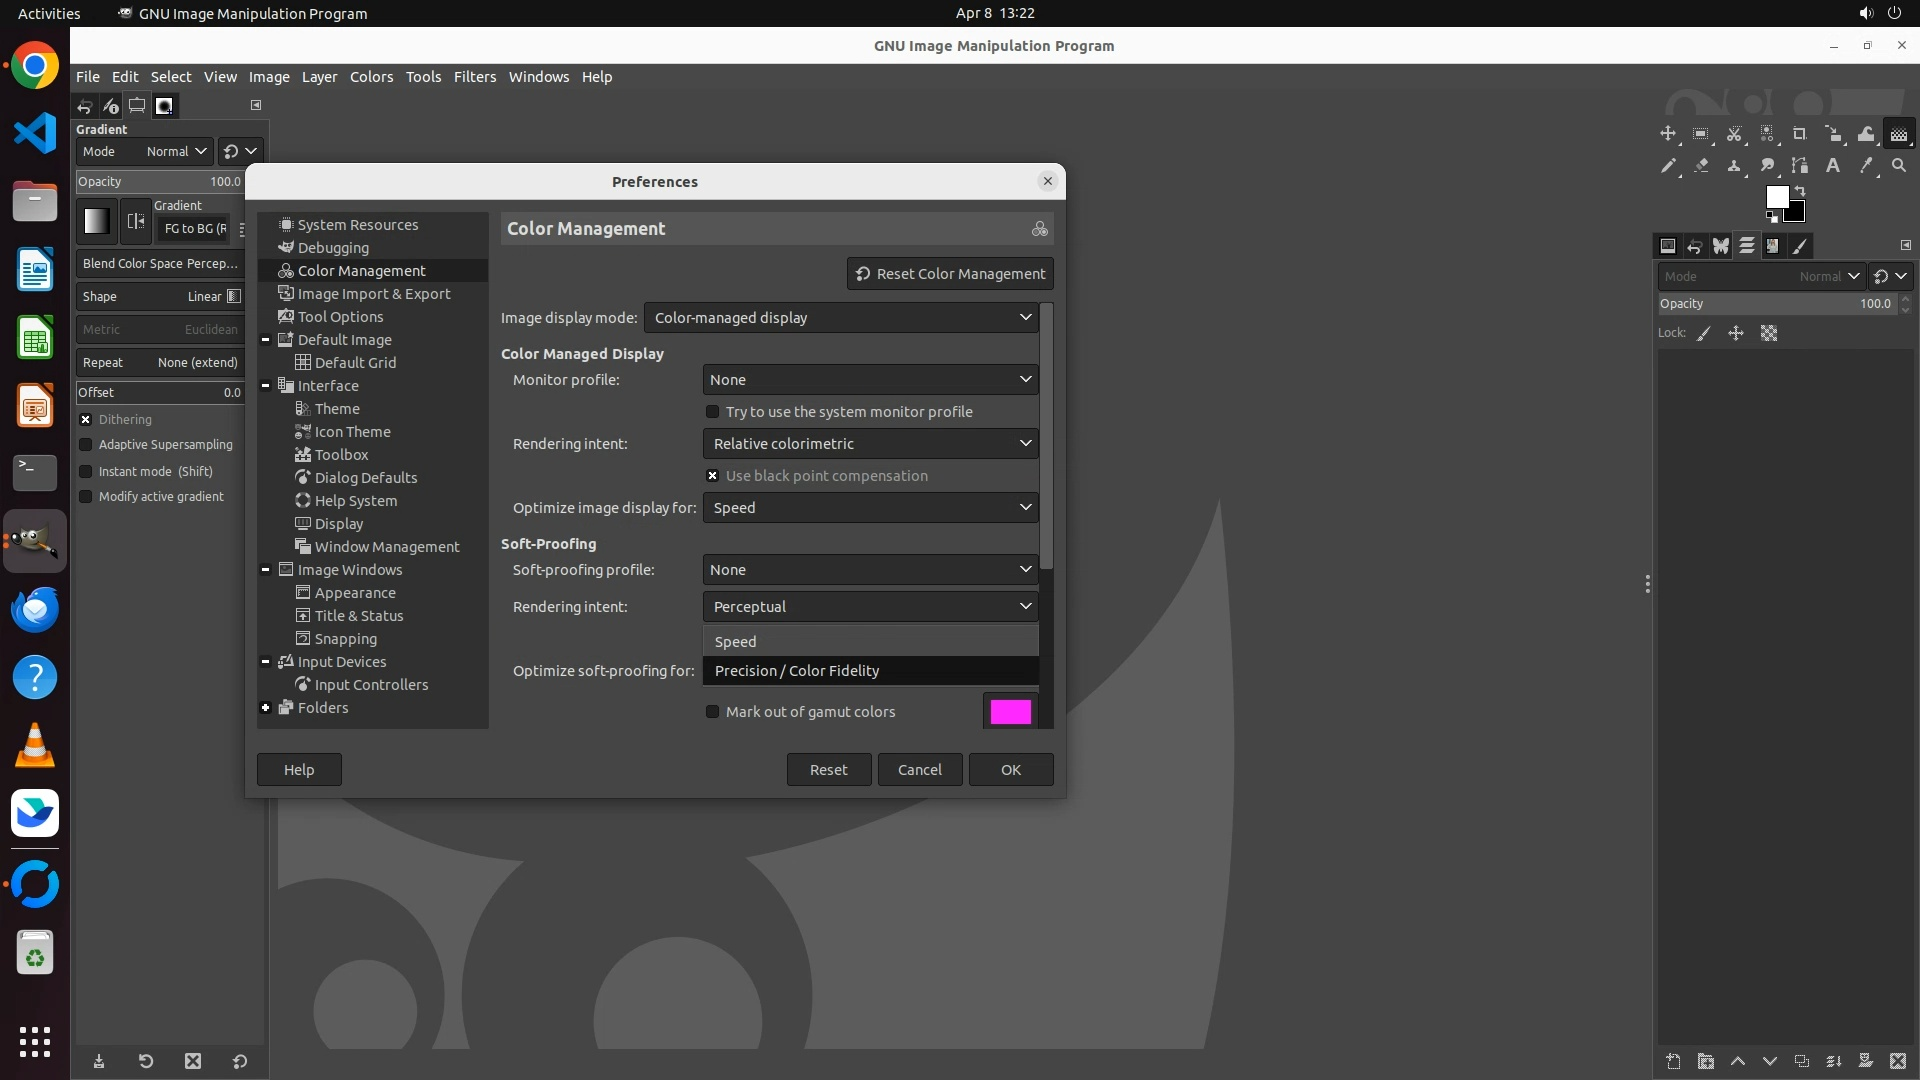Select the Eraser tool

1701,166
